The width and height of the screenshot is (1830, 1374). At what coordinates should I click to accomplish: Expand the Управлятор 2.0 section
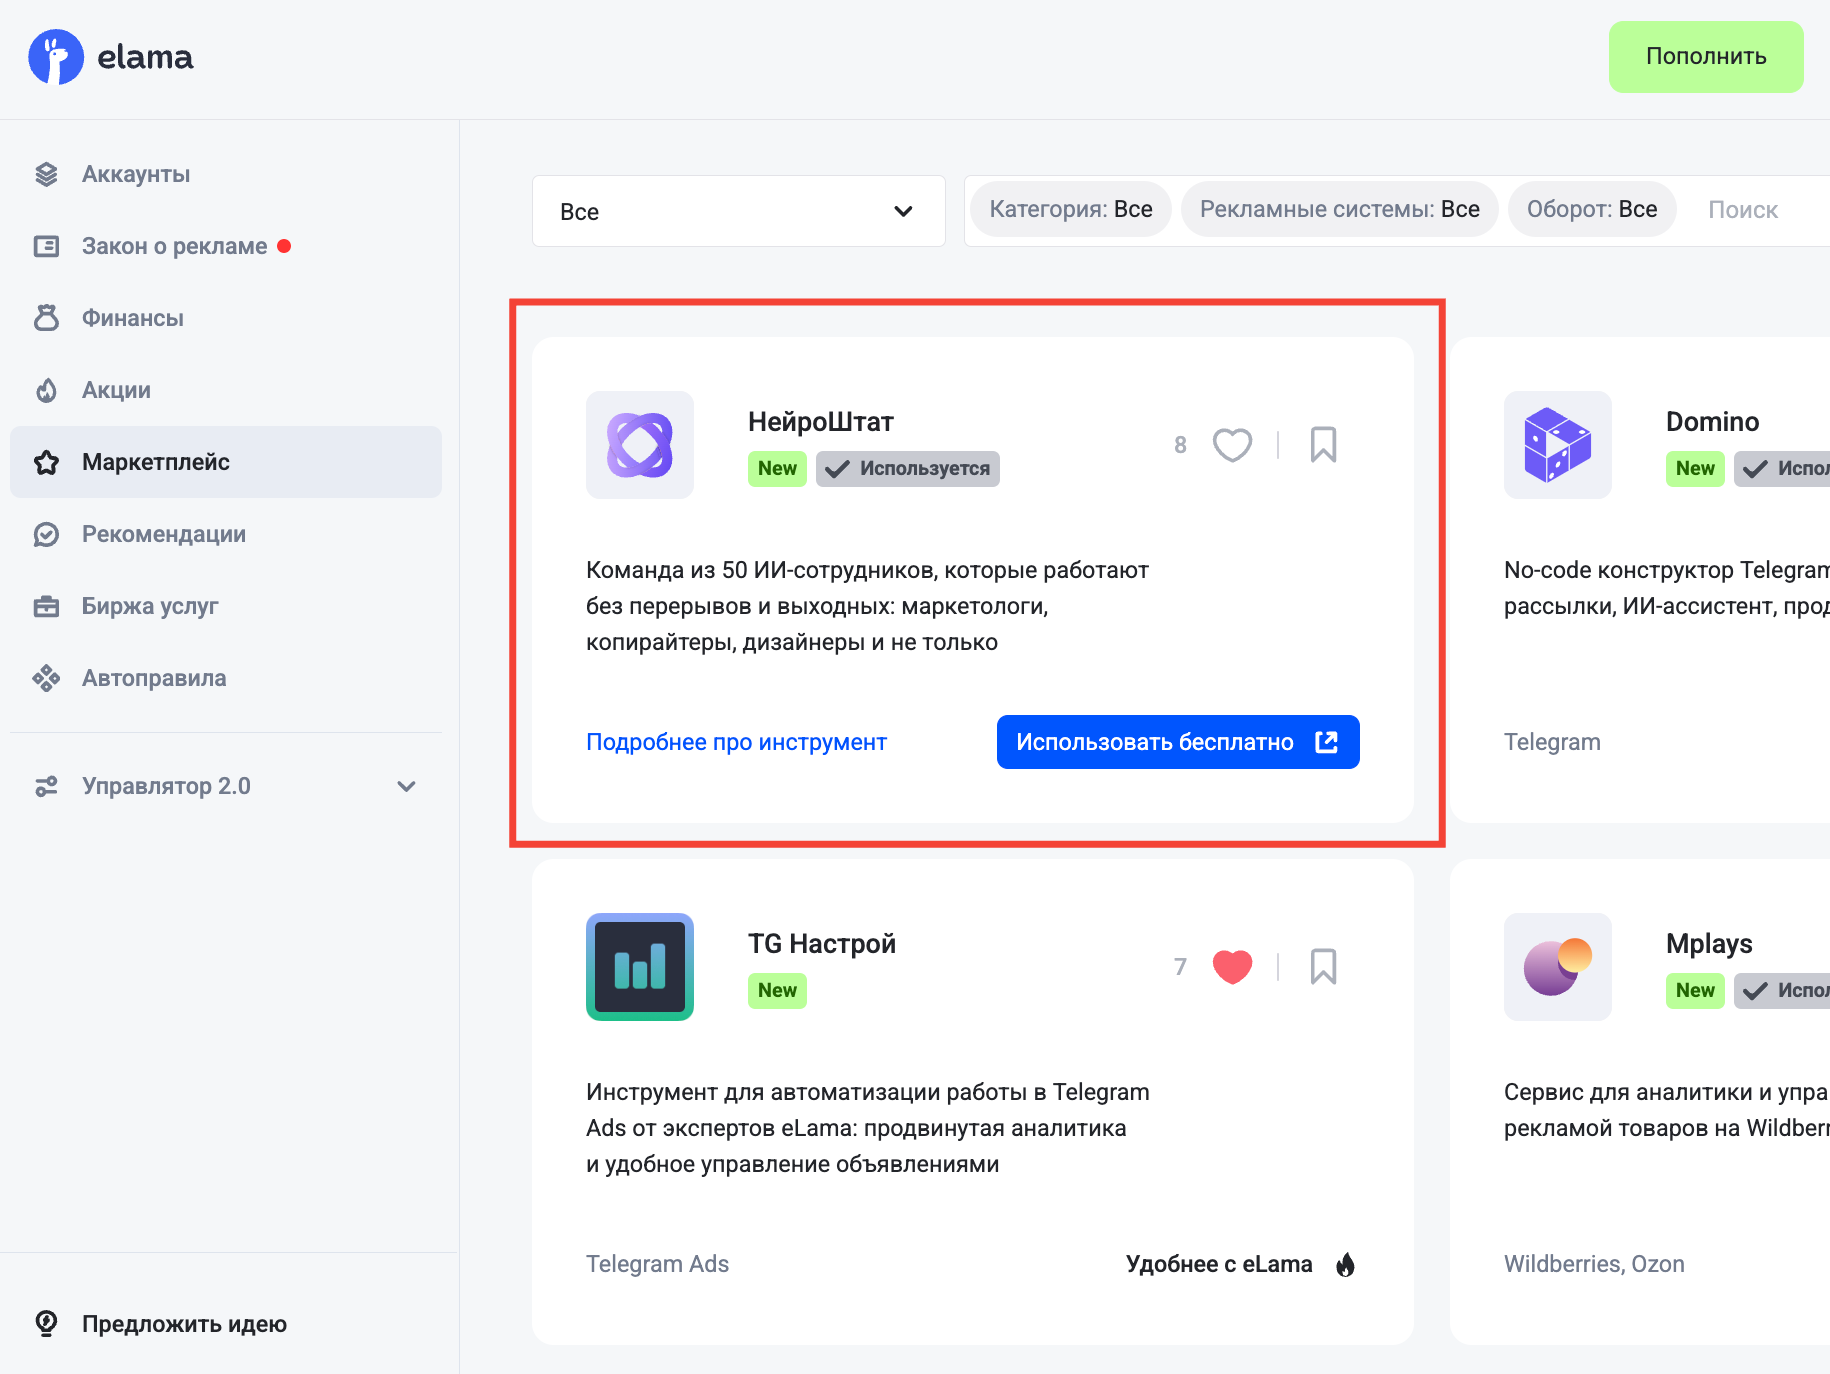point(406,786)
